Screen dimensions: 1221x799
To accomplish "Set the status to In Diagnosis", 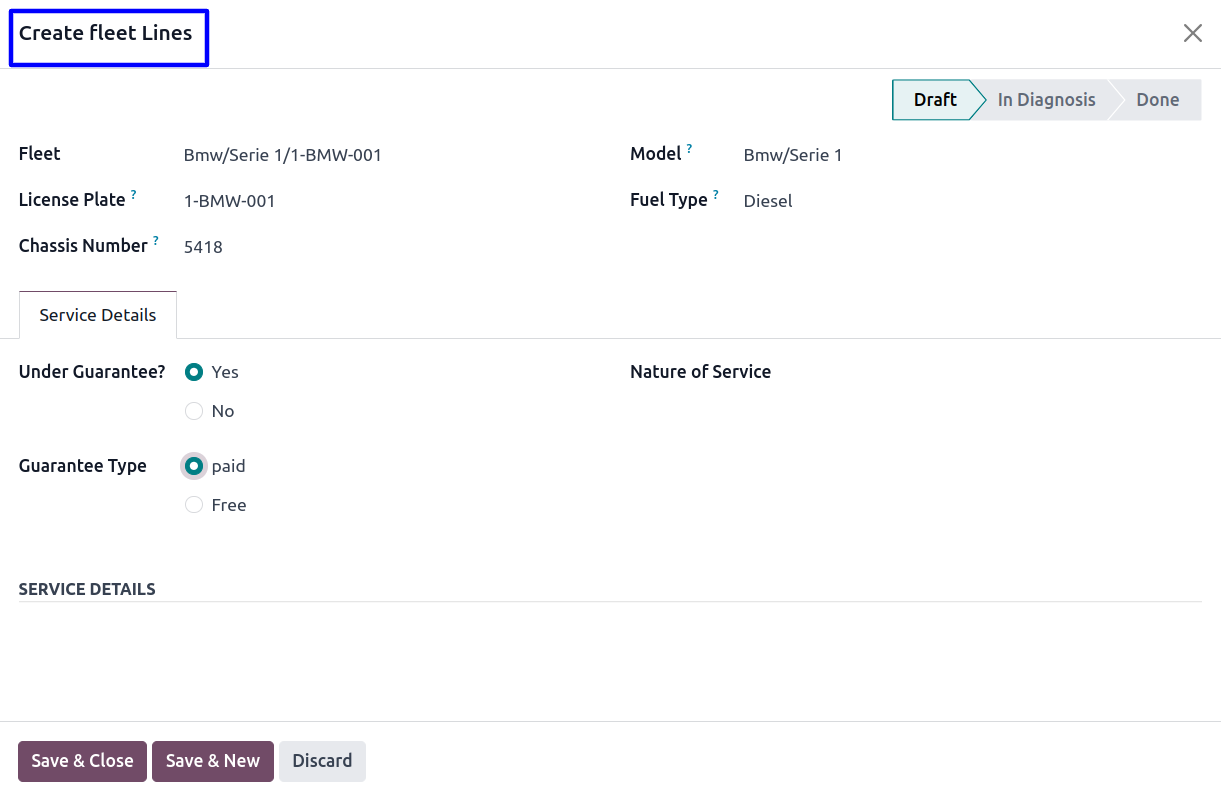I will point(1046,100).
